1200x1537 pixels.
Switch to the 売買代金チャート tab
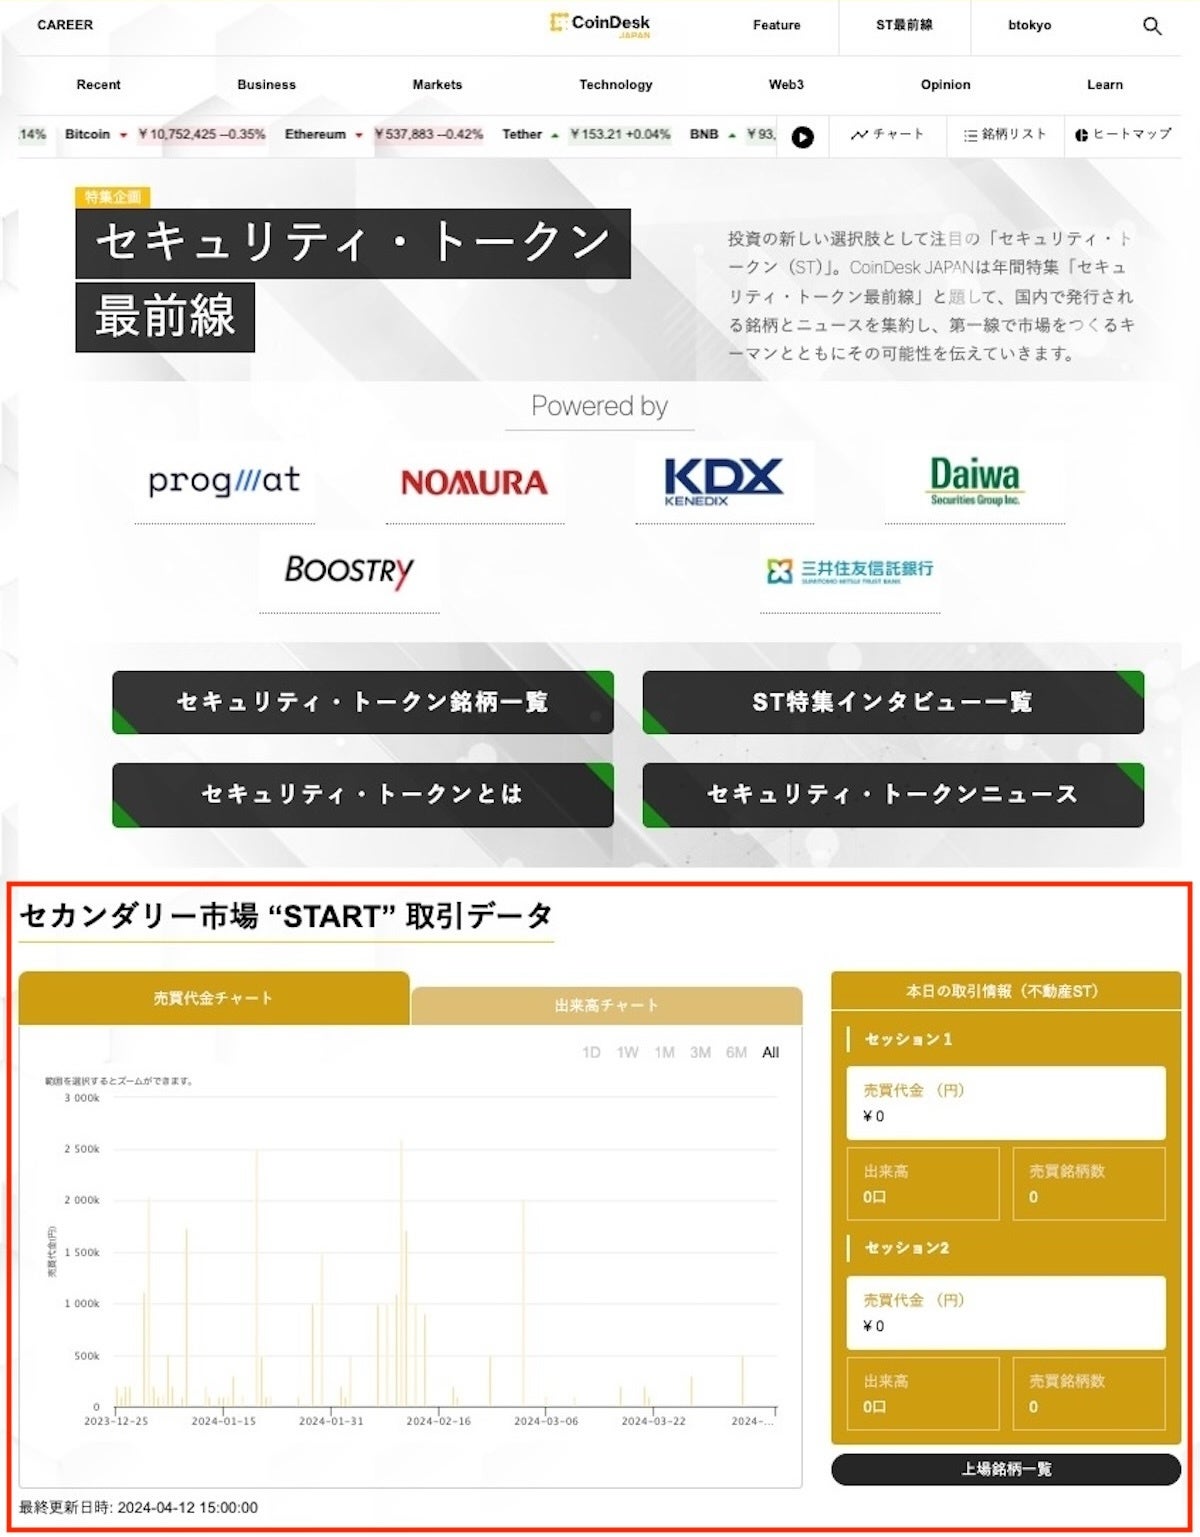click(214, 998)
